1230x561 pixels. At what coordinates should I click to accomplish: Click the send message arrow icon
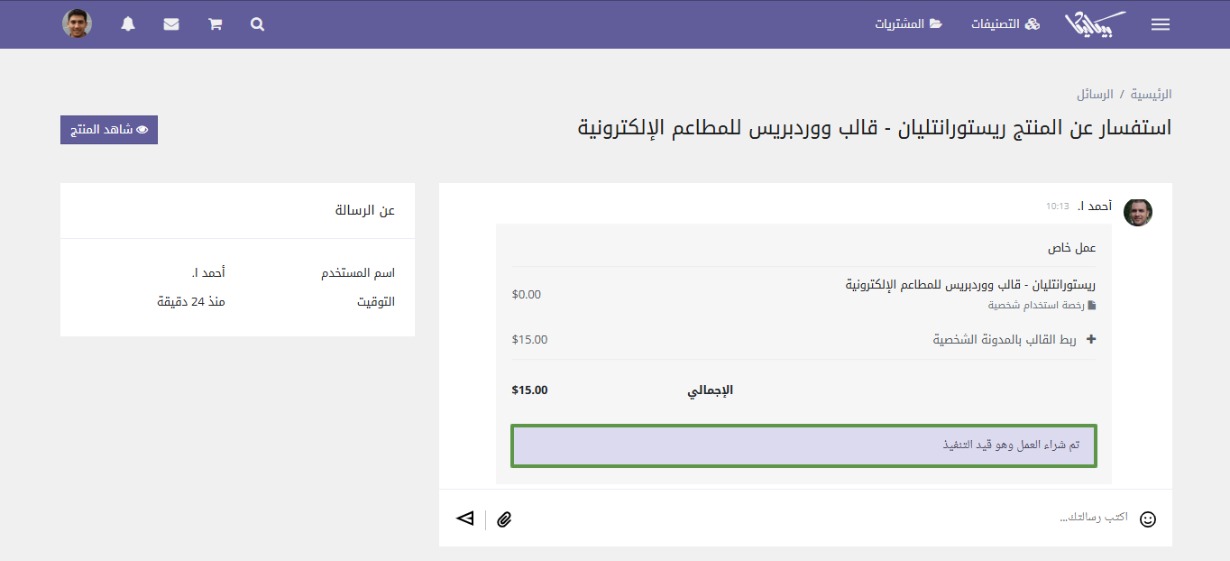[x=465, y=518]
